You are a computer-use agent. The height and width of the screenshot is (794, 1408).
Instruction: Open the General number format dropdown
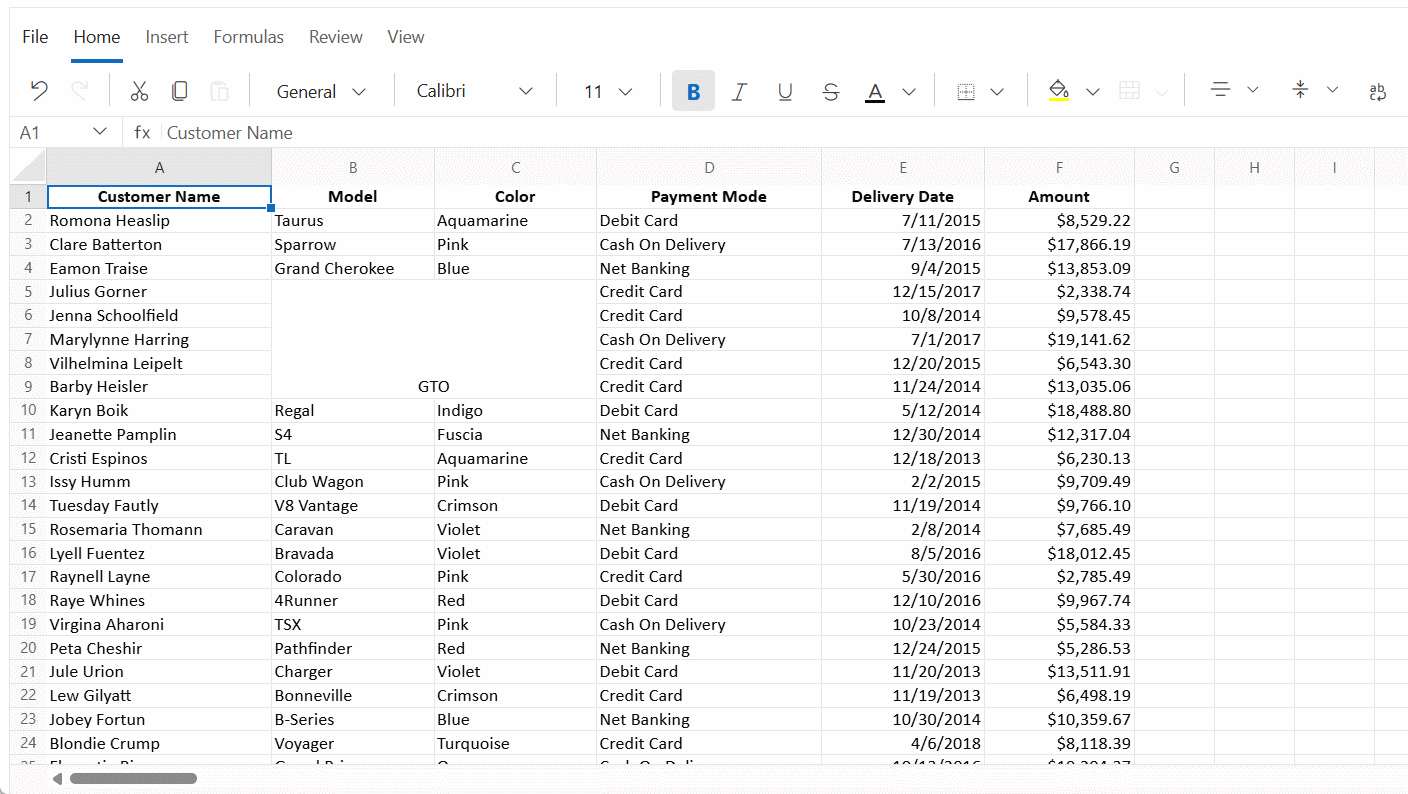321,92
